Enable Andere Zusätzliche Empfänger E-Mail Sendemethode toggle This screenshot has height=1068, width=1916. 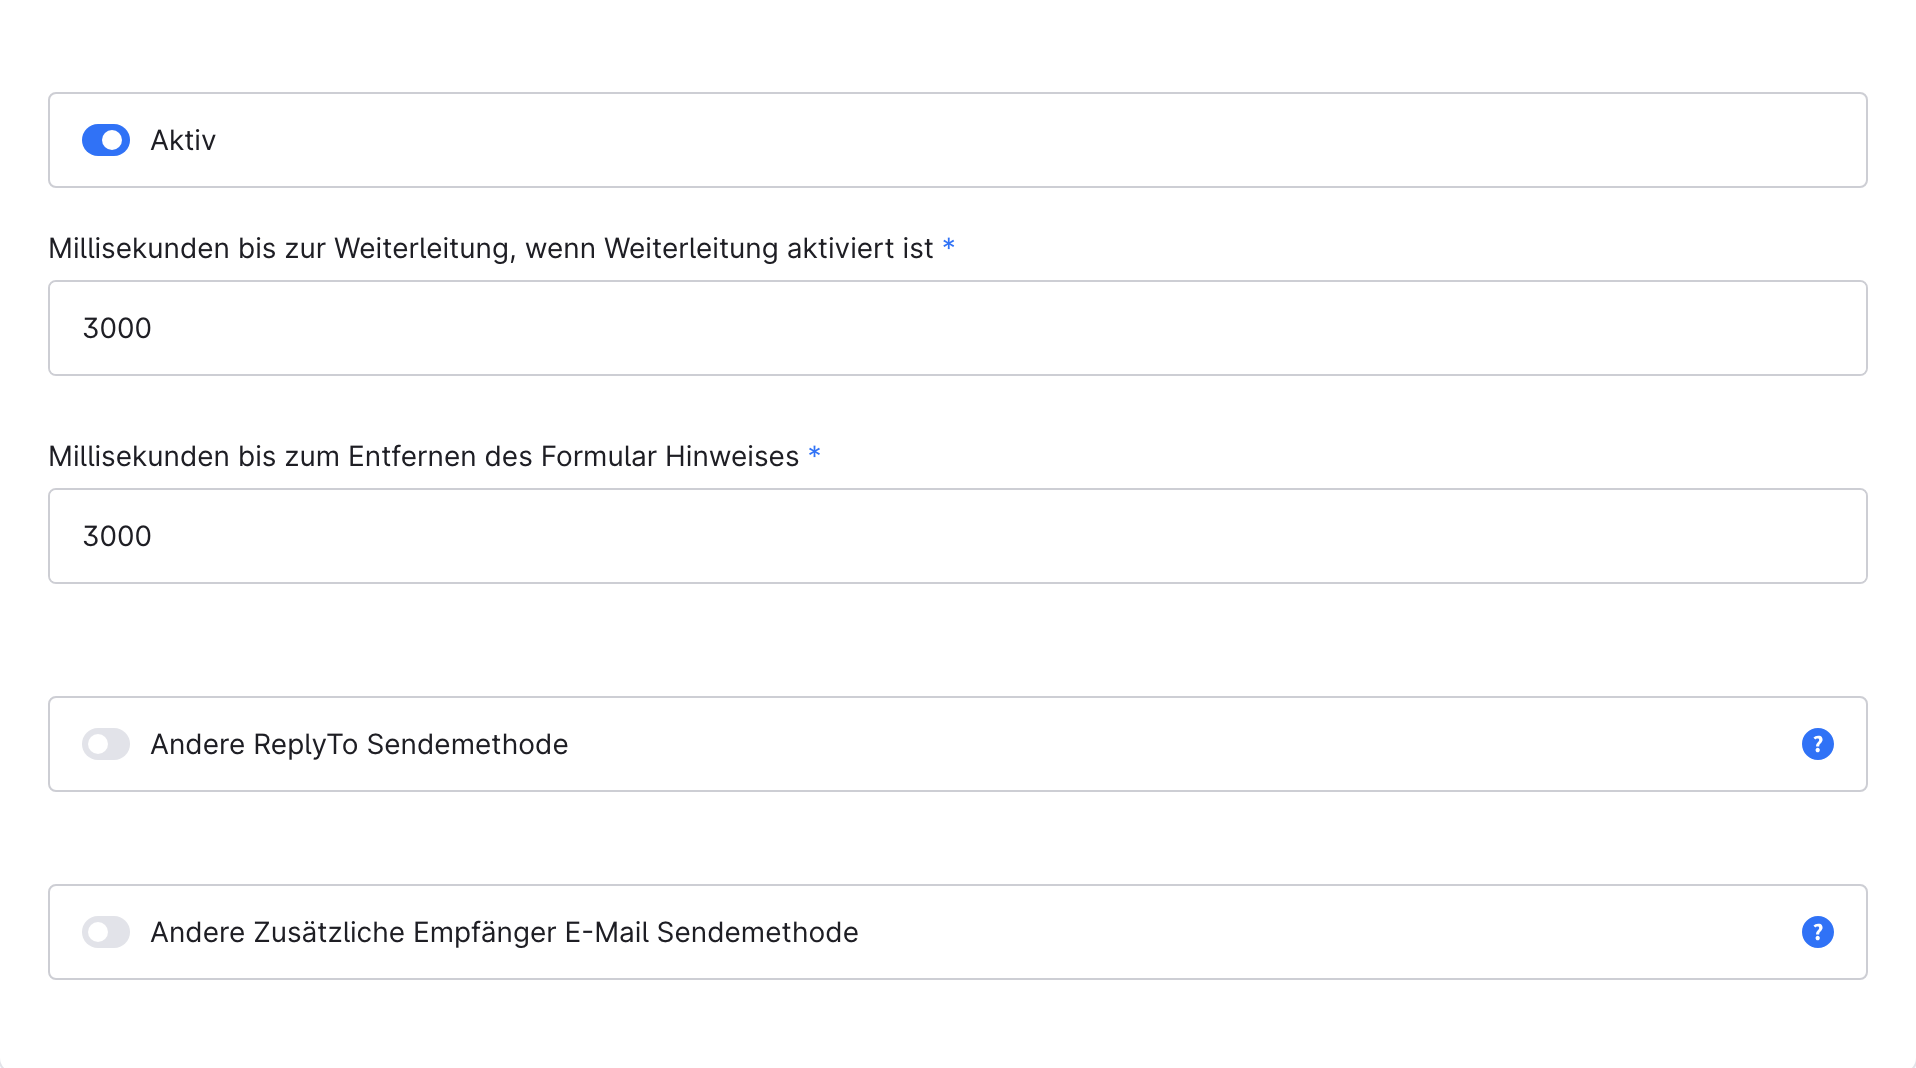tap(106, 932)
